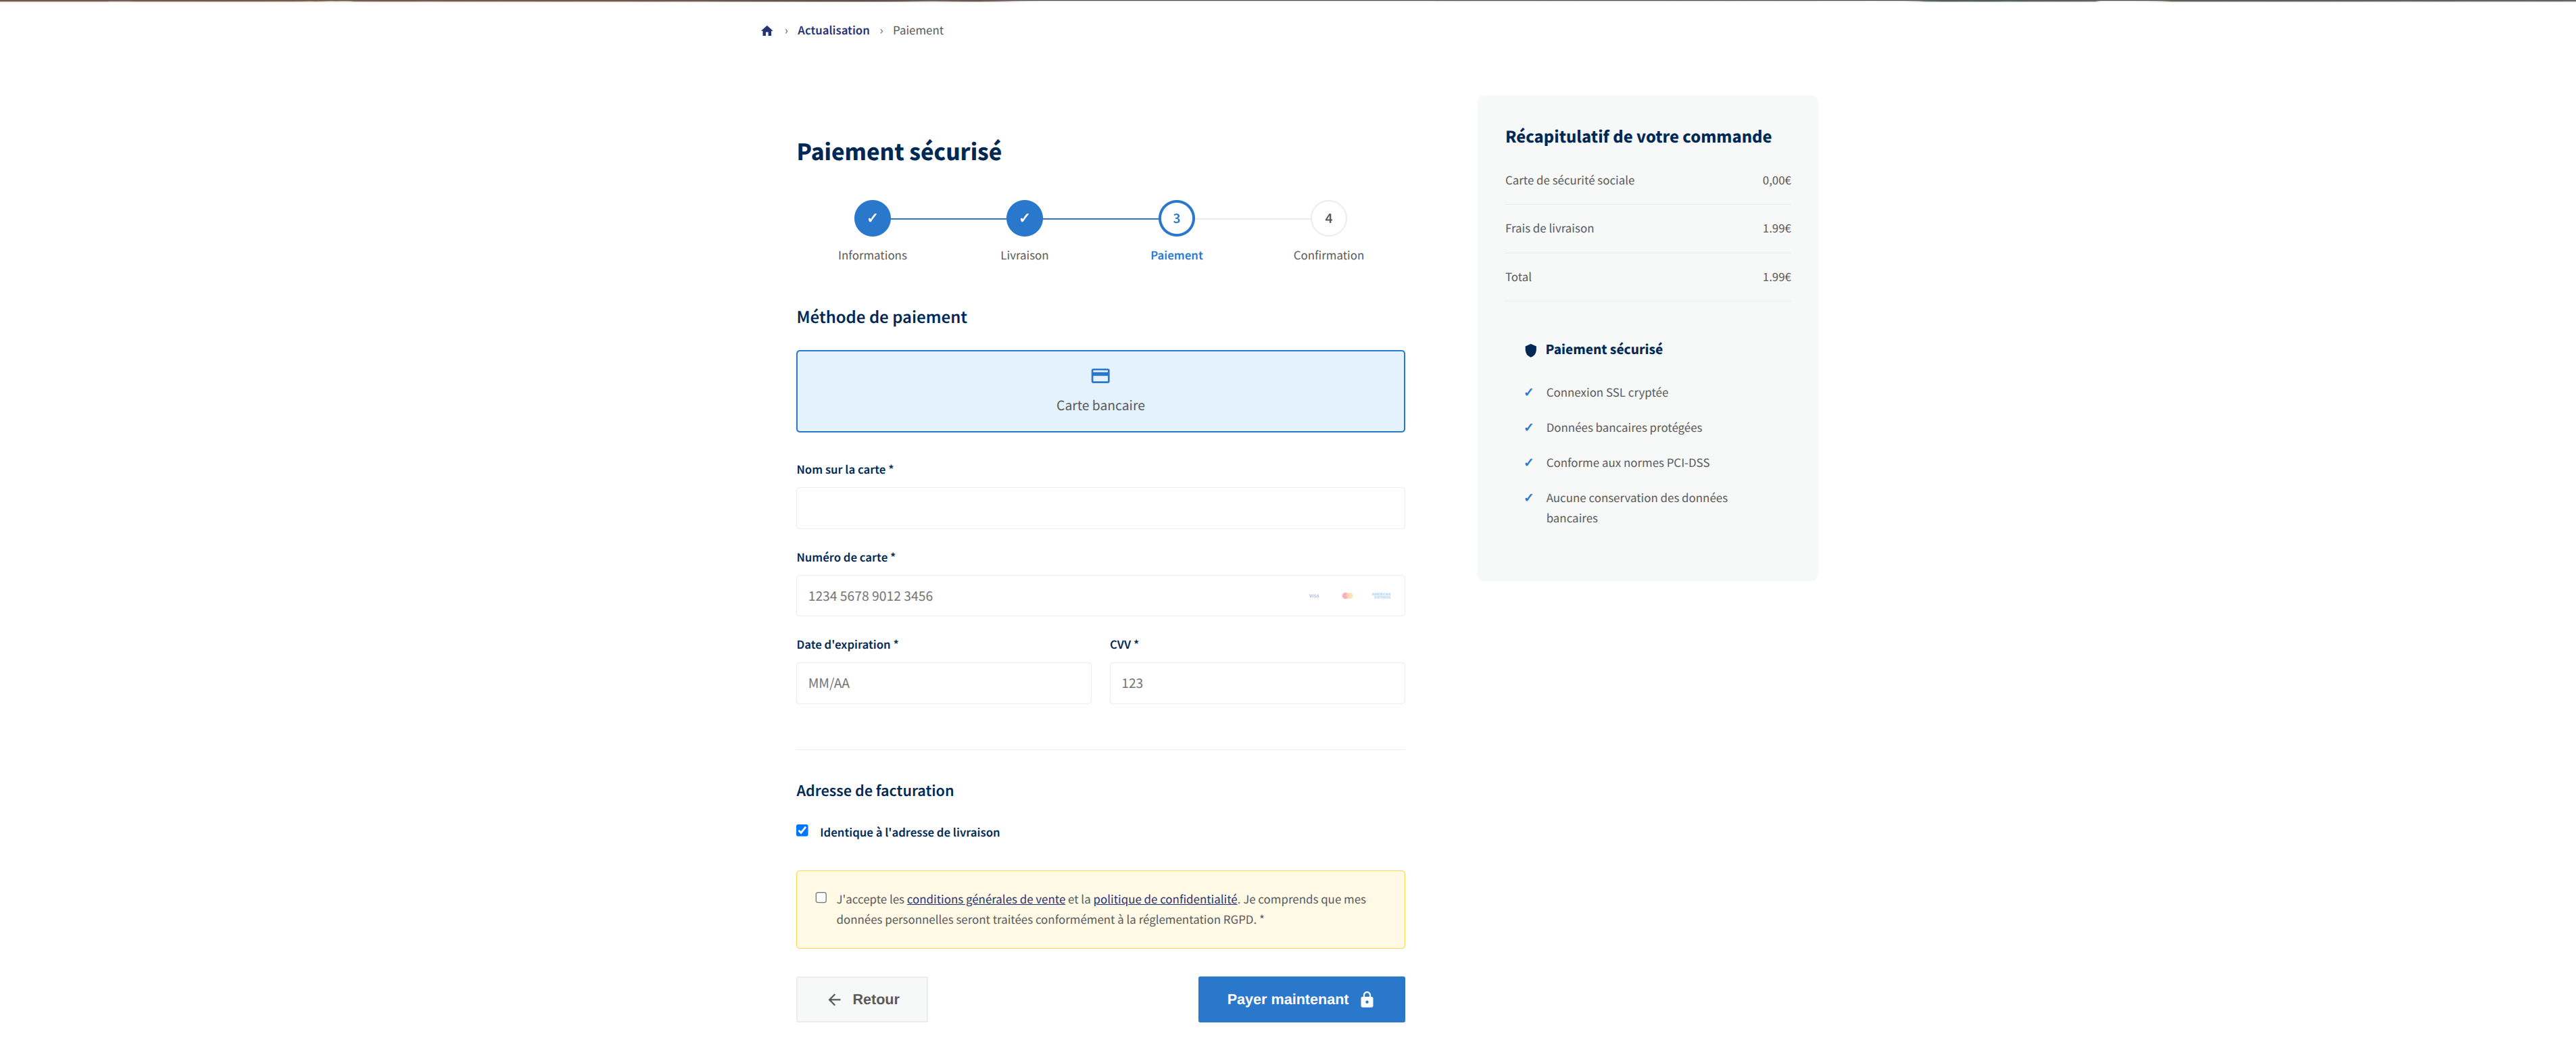Focus the Nom sur la carte field
The image size is (2576, 1040).
1100,508
